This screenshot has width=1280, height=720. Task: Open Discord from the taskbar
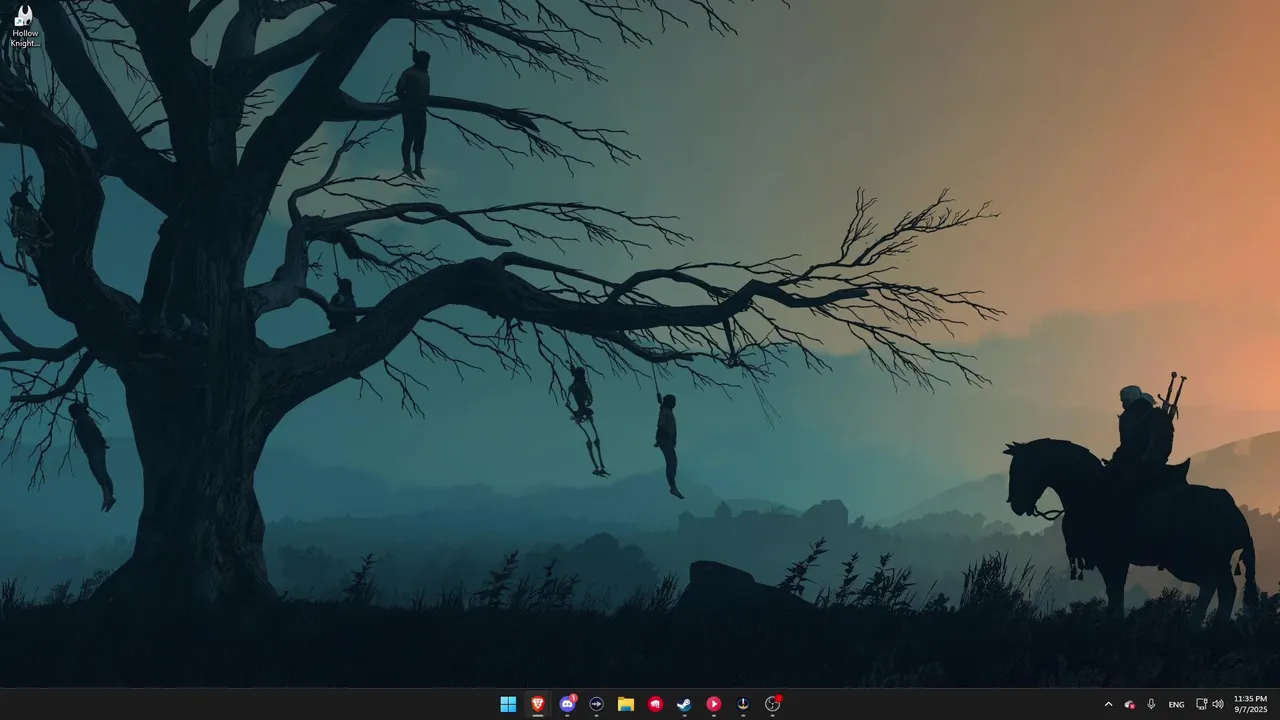tap(567, 704)
